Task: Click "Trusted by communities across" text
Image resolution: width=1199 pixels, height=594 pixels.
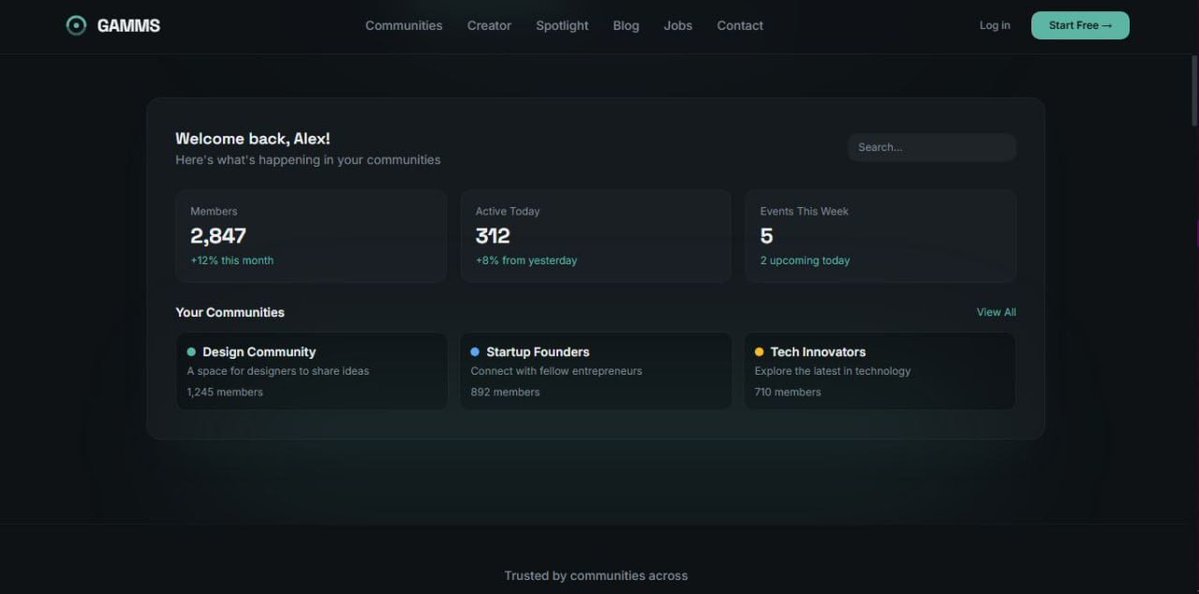Action: coord(596,576)
